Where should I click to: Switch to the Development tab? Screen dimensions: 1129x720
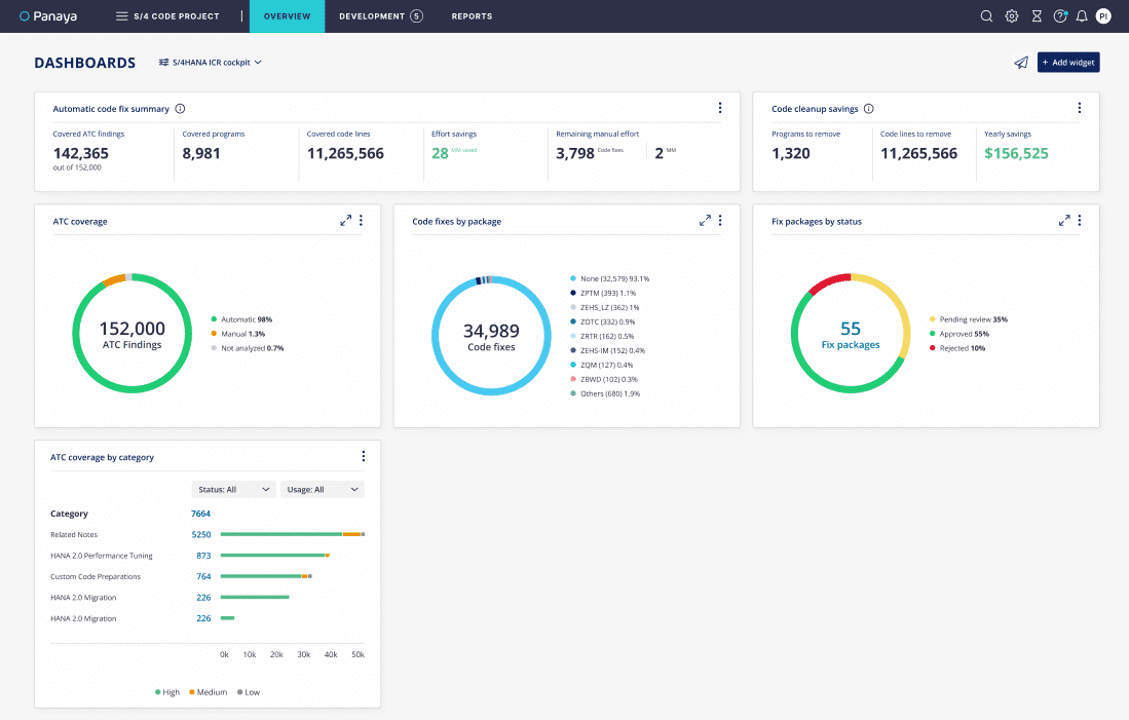(381, 16)
